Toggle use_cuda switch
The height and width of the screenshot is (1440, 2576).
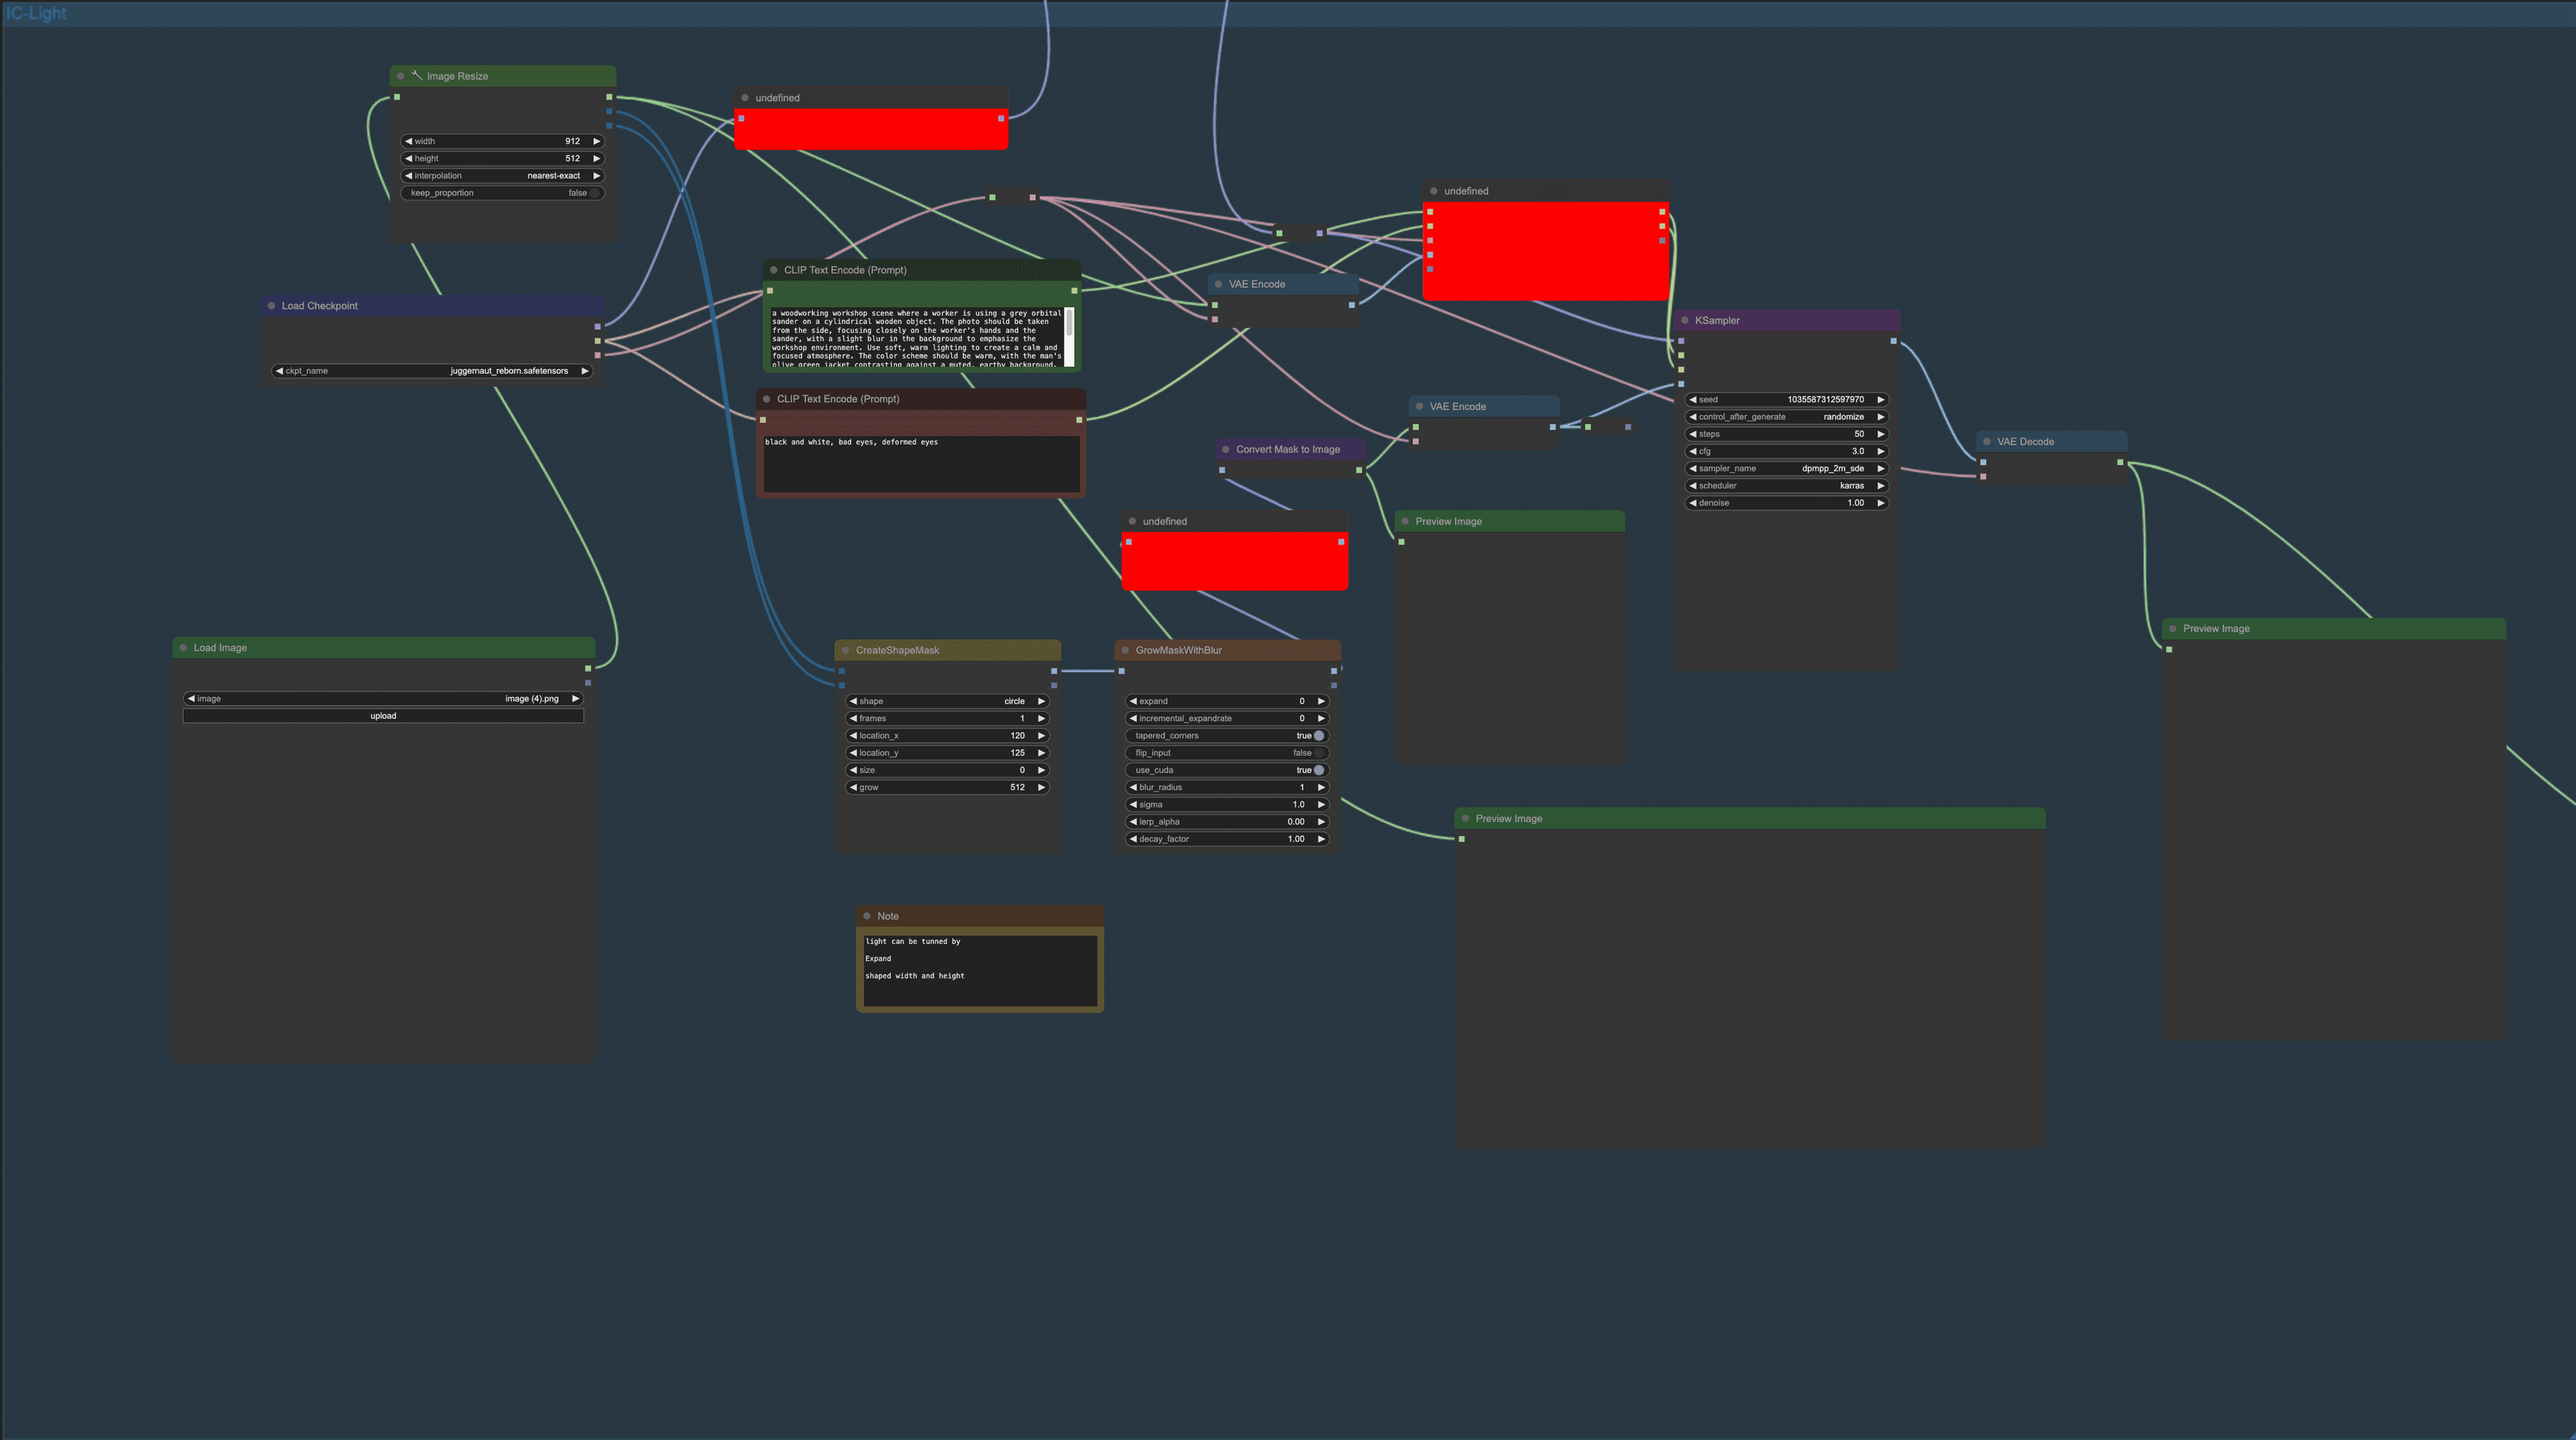click(x=1227, y=770)
